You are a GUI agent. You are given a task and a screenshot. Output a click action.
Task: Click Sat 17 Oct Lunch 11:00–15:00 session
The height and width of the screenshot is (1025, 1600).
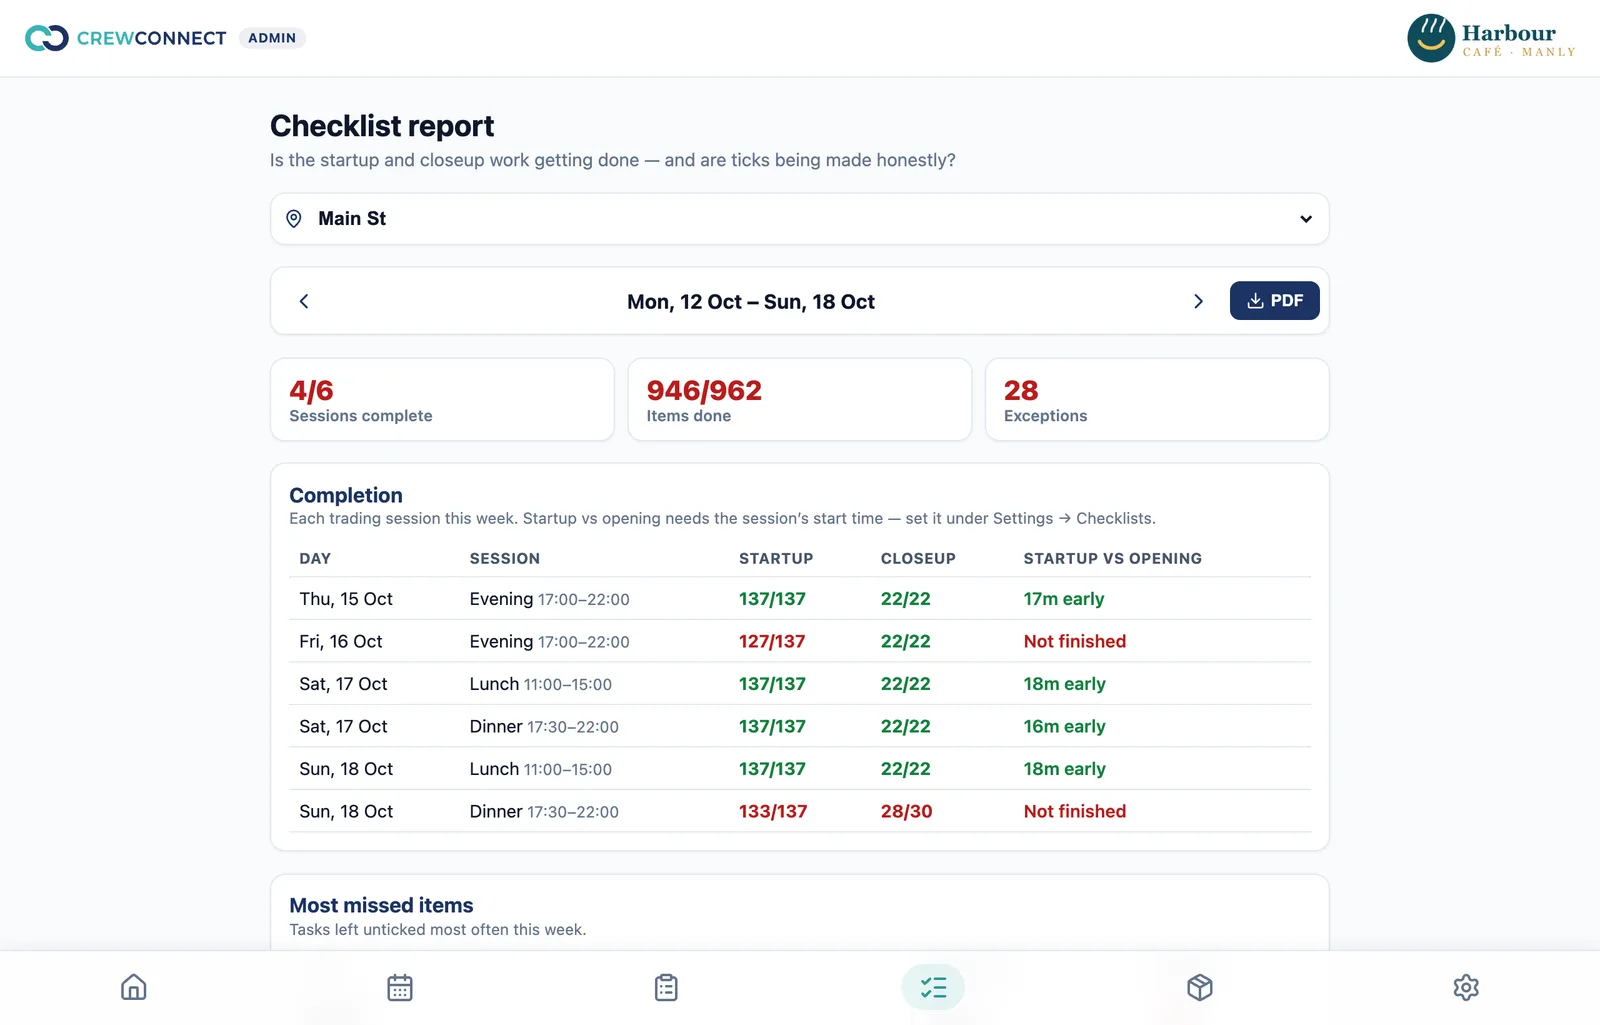click(540, 684)
